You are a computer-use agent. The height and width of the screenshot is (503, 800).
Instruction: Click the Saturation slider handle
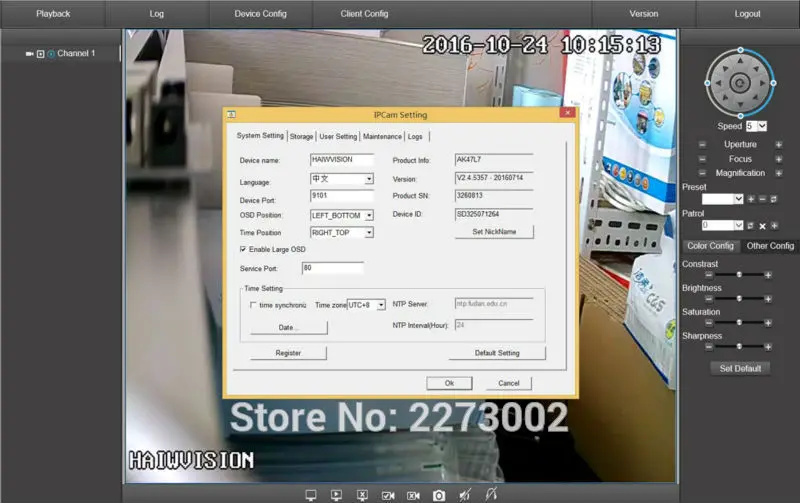[x=739, y=323]
